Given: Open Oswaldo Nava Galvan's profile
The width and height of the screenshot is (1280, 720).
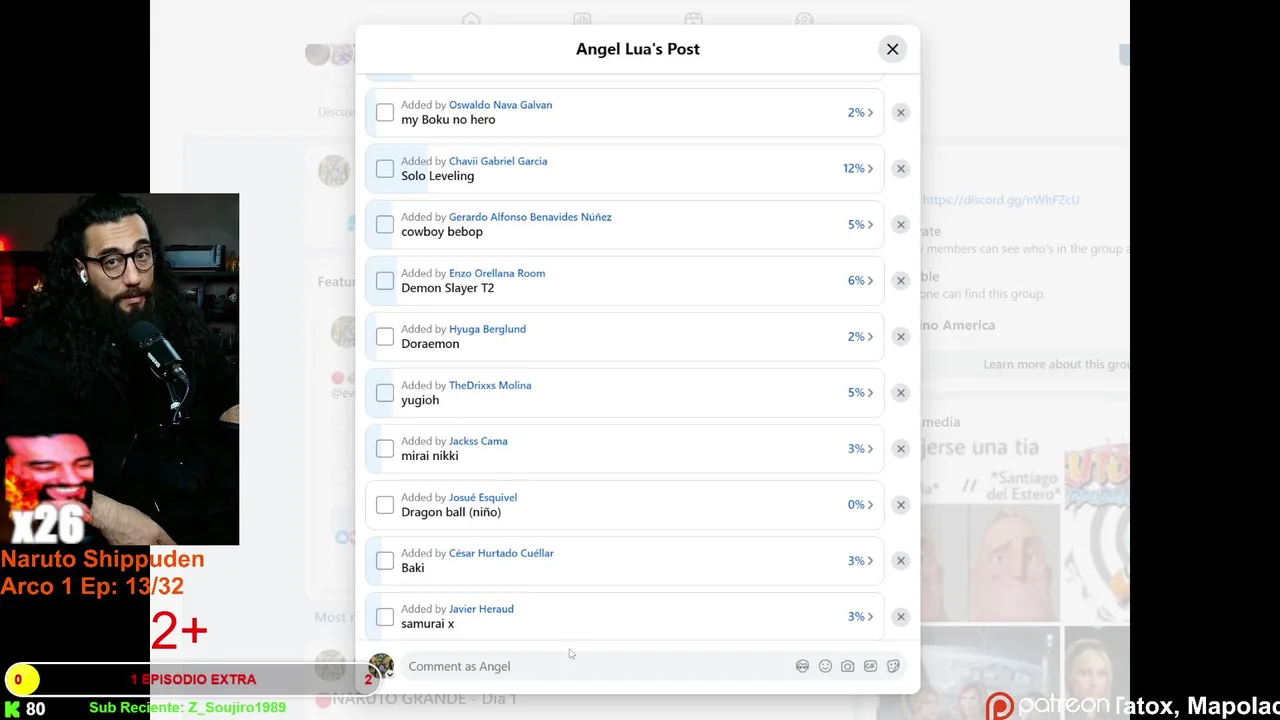Looking at the screenshot, I should tap(500, 105).
